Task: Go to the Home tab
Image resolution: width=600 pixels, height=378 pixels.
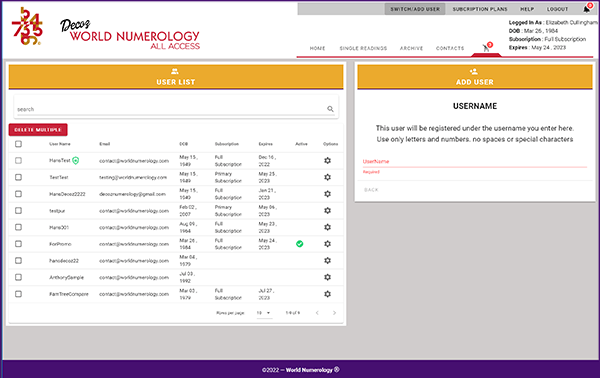Action: click(x=317, y=48)
